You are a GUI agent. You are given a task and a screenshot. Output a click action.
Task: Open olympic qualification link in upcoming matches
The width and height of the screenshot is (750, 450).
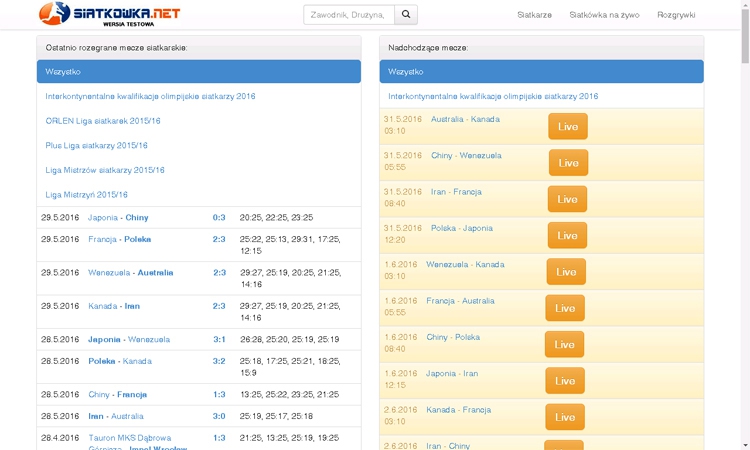point(493,97)
